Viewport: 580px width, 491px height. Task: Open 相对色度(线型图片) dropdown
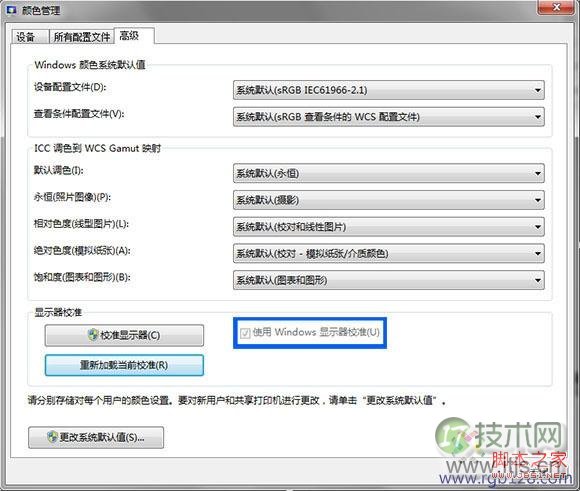coord(388,226)
